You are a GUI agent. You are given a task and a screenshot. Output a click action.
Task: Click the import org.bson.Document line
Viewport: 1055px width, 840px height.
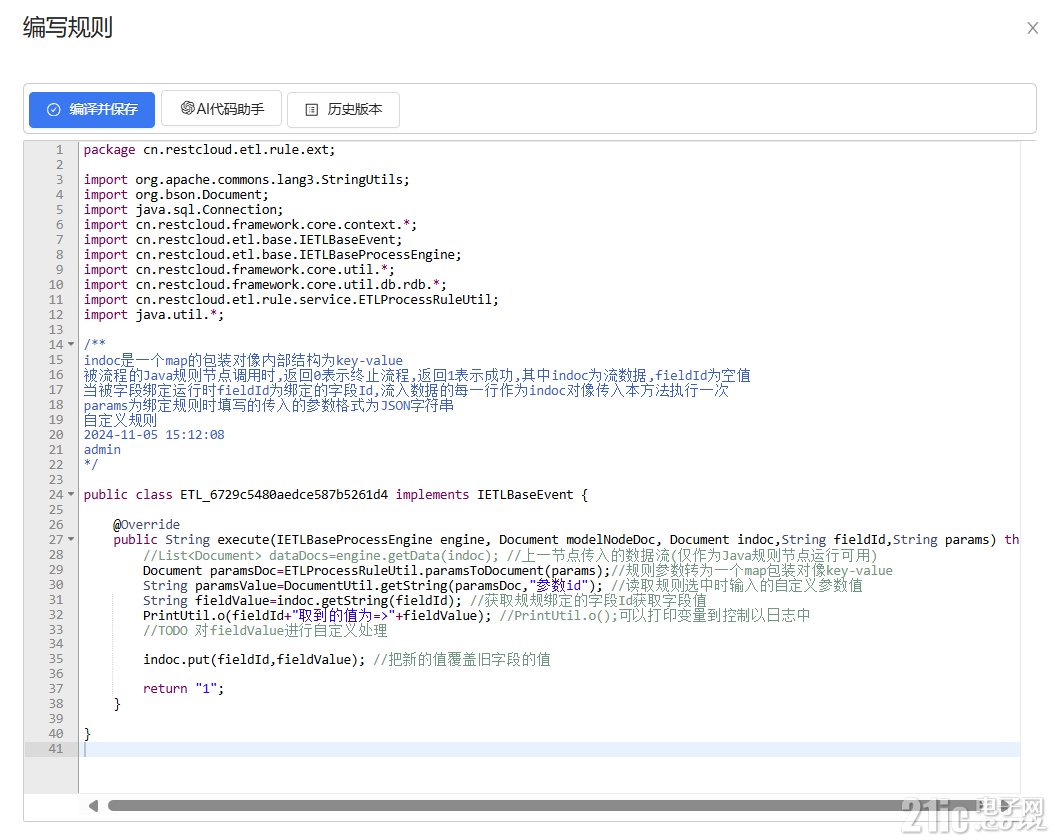pyautogui.click(x=176, y=195)
